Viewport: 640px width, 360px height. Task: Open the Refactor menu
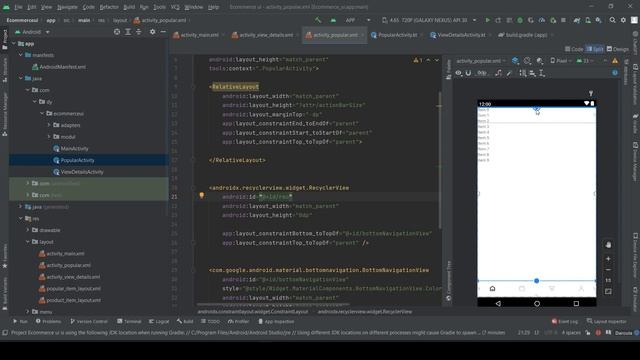(109, 7)
